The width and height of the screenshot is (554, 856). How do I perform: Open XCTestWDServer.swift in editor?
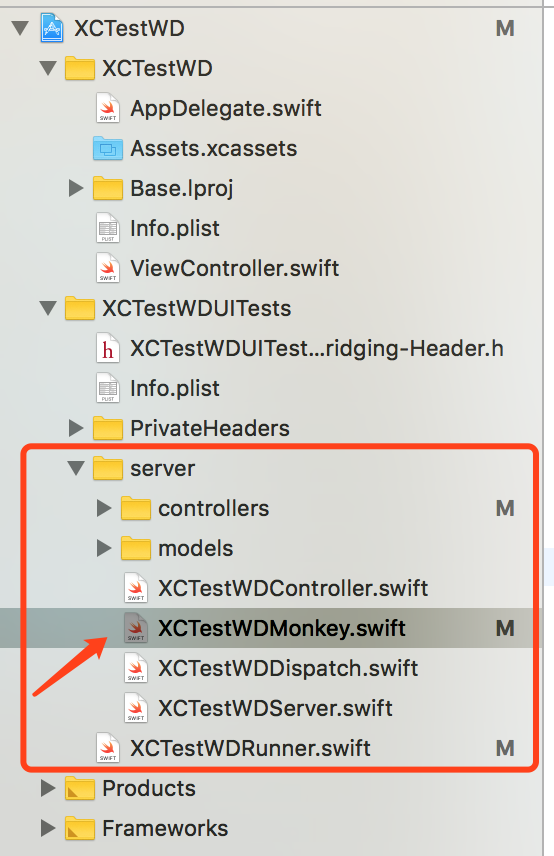click(275, 708)
